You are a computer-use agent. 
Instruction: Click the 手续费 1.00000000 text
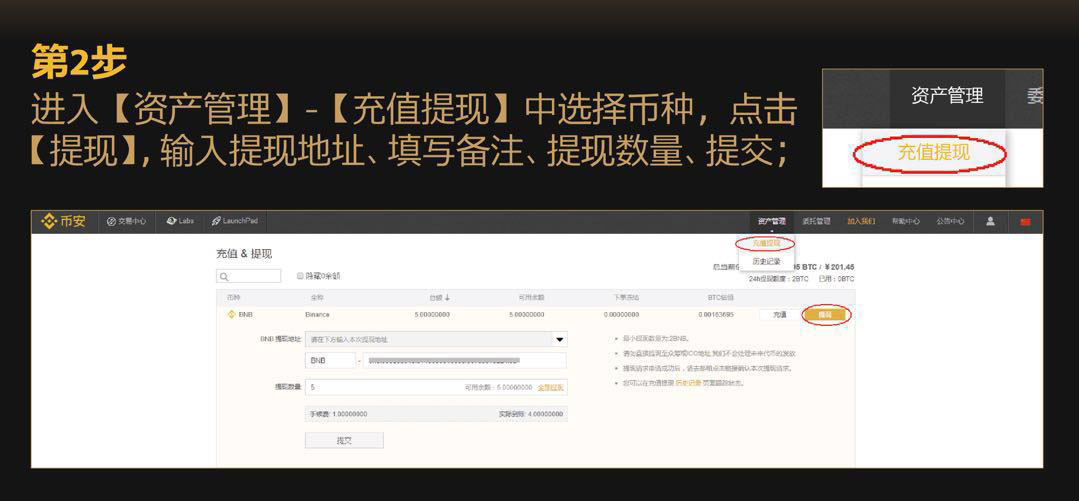pyautogui.click(x=339, y=414)
